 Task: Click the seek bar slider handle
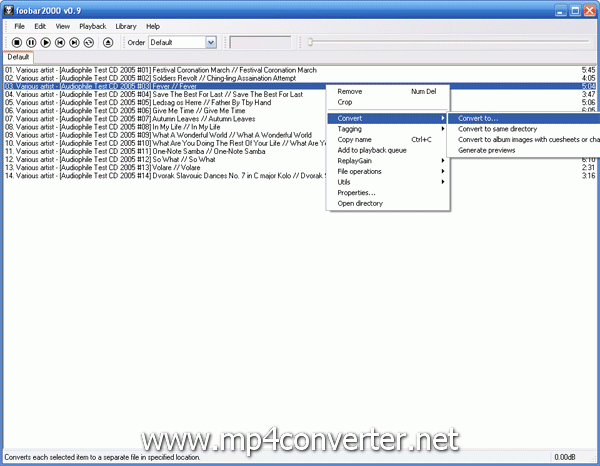click(310, 42)
